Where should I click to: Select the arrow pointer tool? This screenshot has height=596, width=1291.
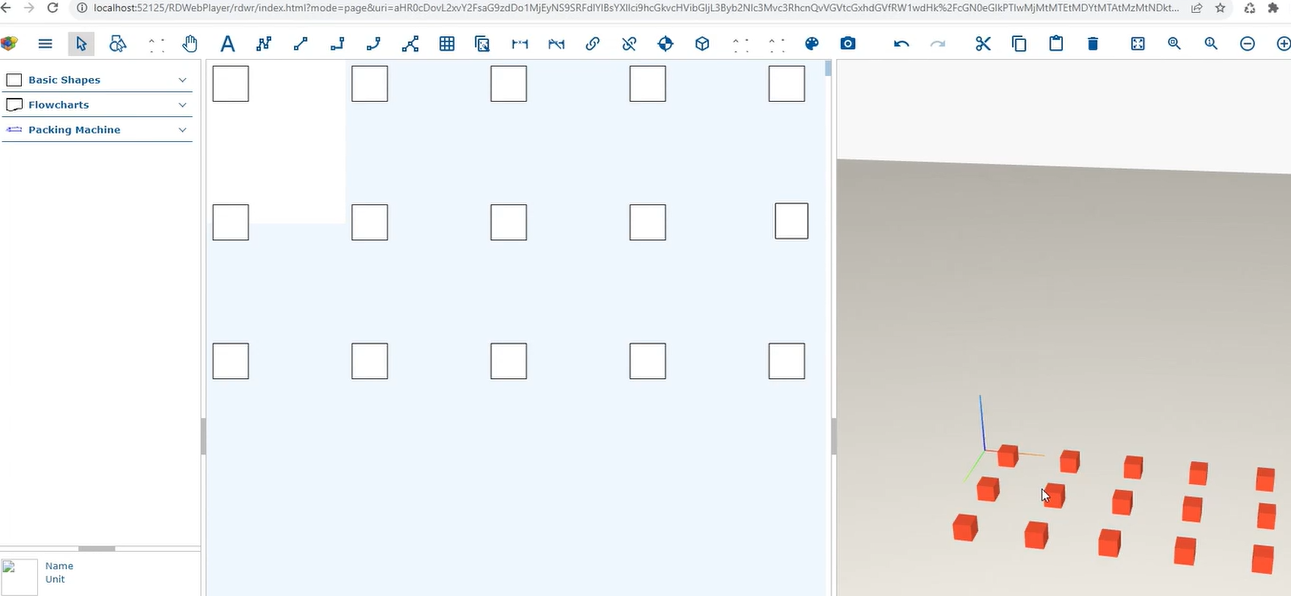click(x=82, y=44)
